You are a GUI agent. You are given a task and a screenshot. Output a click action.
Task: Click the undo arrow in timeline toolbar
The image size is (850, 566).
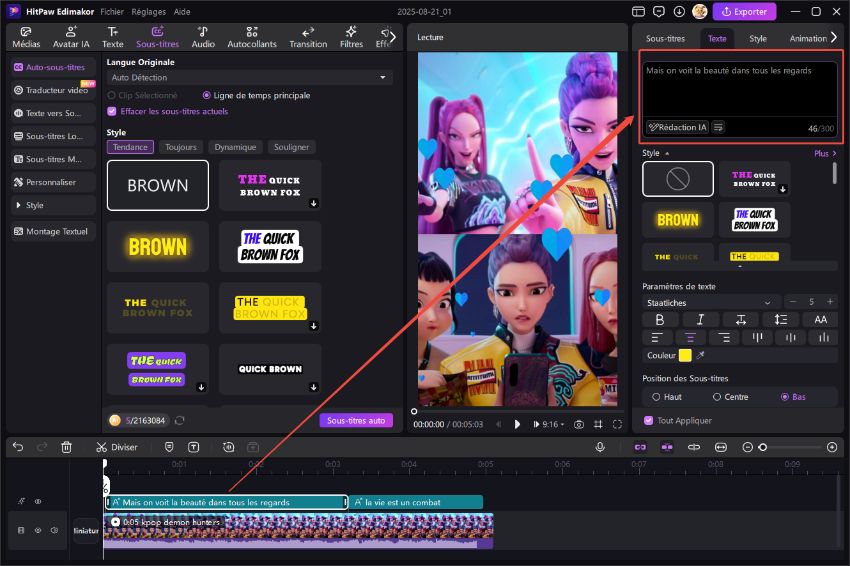(18, 447)
